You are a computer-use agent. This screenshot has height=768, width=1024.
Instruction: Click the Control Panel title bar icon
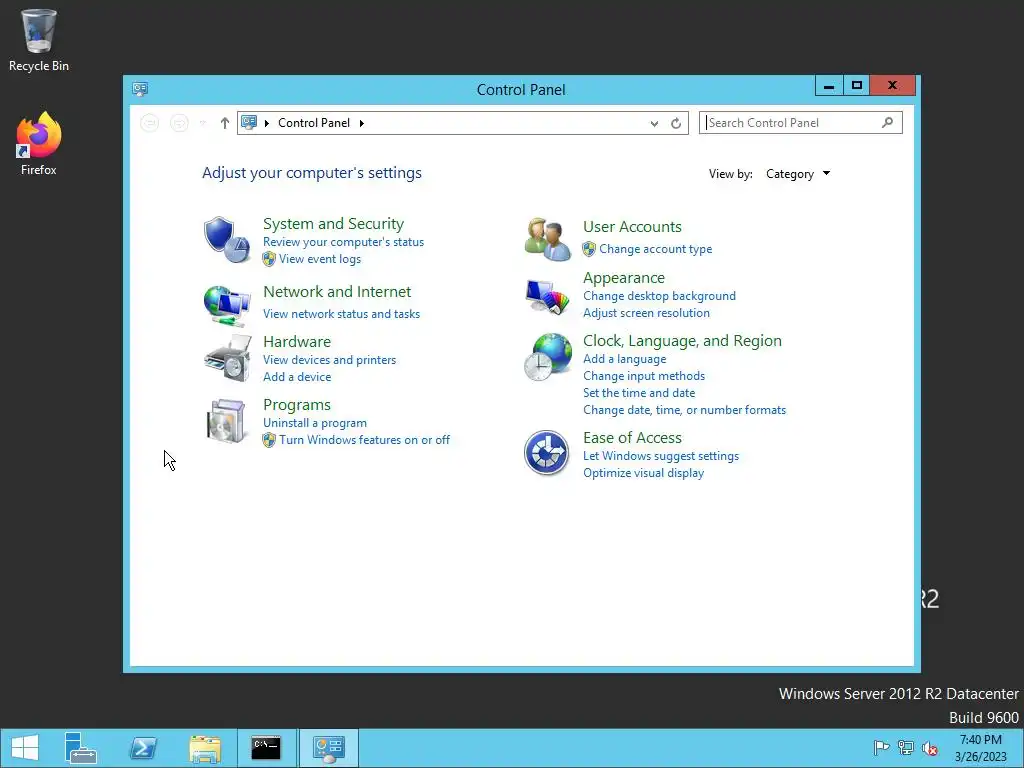tap(140, 89)
